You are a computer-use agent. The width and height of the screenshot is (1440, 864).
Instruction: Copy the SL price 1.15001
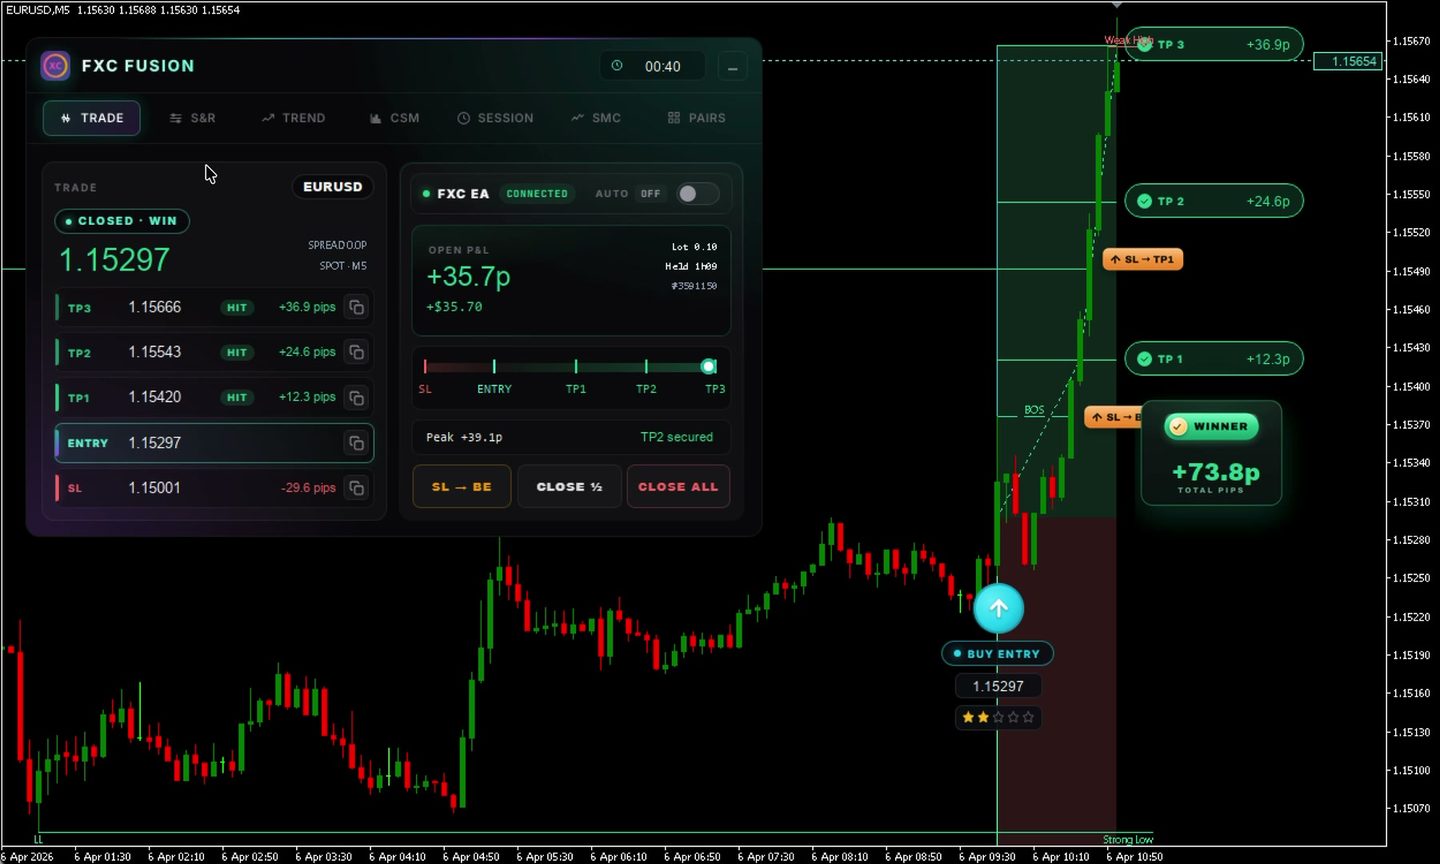(x=356, y=487)
